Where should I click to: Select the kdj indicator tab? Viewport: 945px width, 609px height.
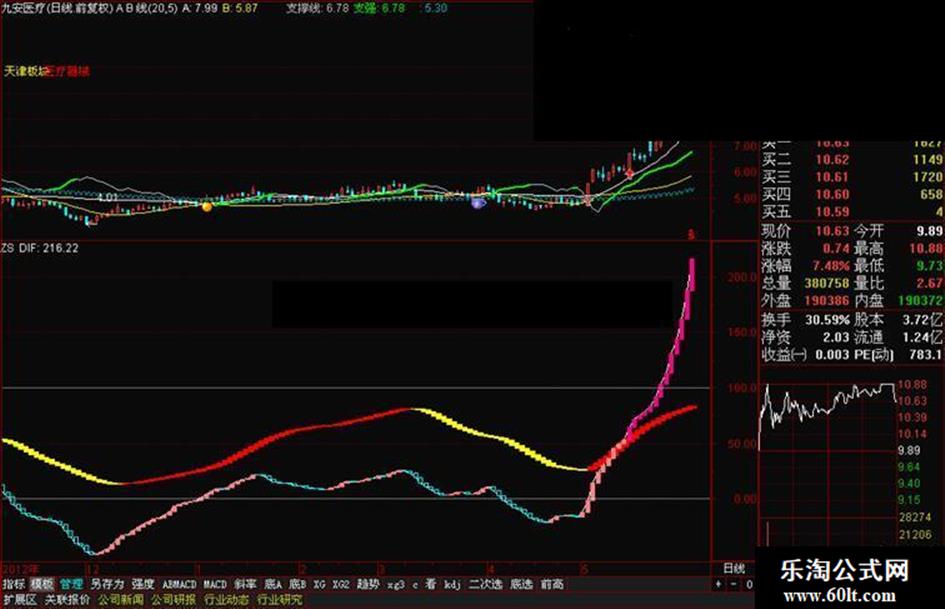point(453,584)
